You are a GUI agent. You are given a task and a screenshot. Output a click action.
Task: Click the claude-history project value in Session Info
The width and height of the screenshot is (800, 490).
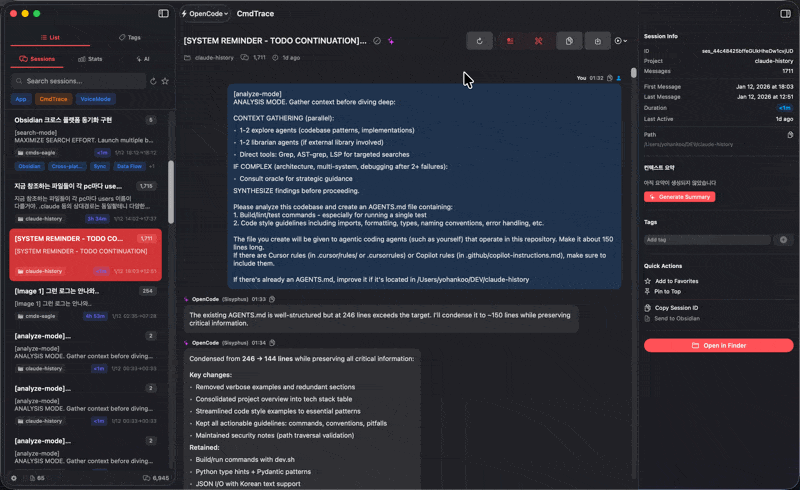click(773, 61)
